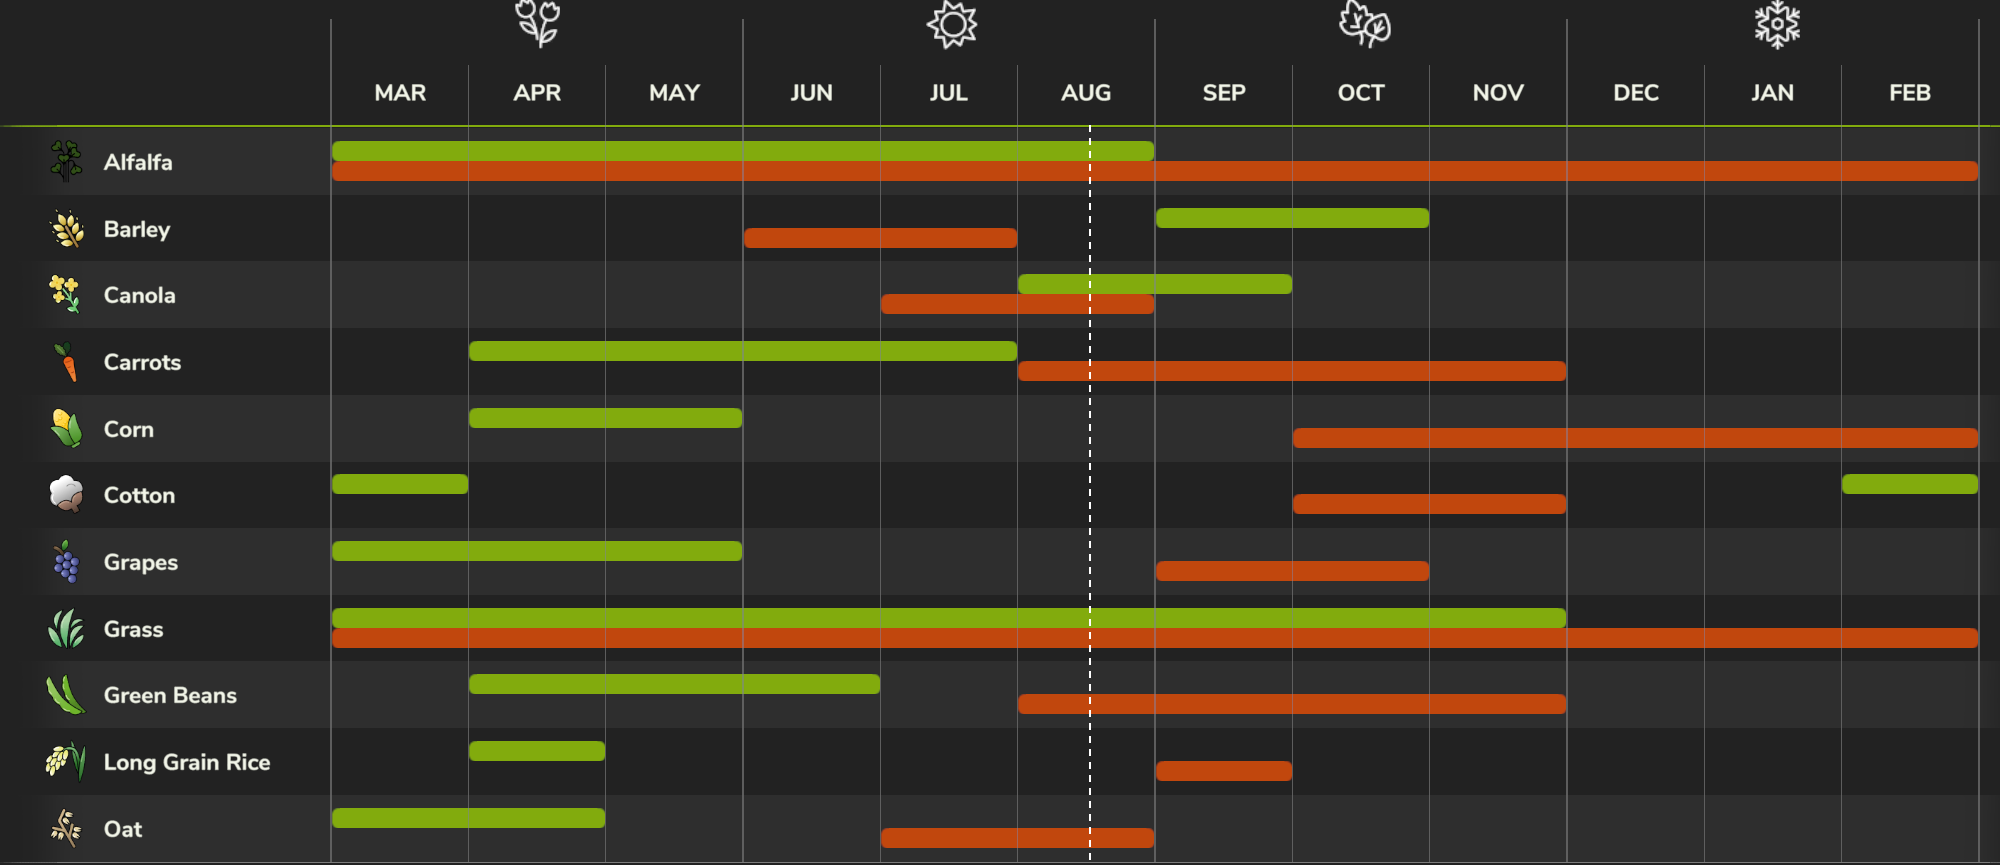Click the Cotton crop icon

coord(66,494)
